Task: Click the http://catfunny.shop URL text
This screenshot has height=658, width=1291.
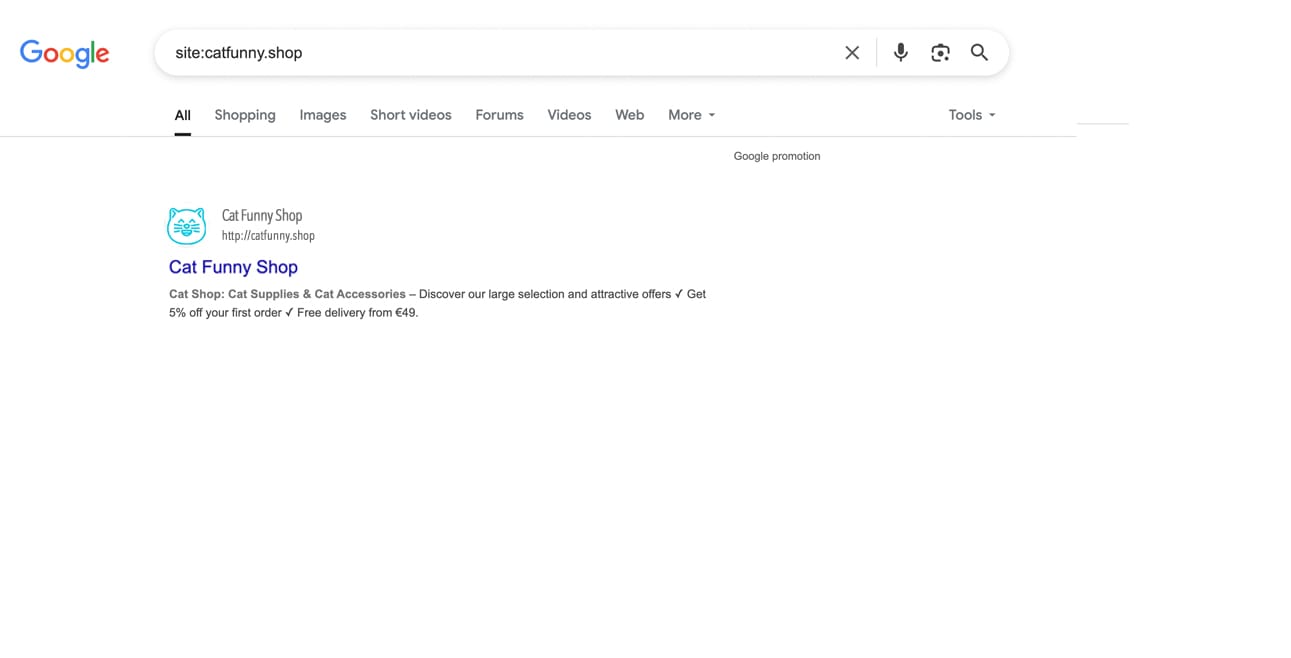Action: pyautogui.click(x=268, y=236)
